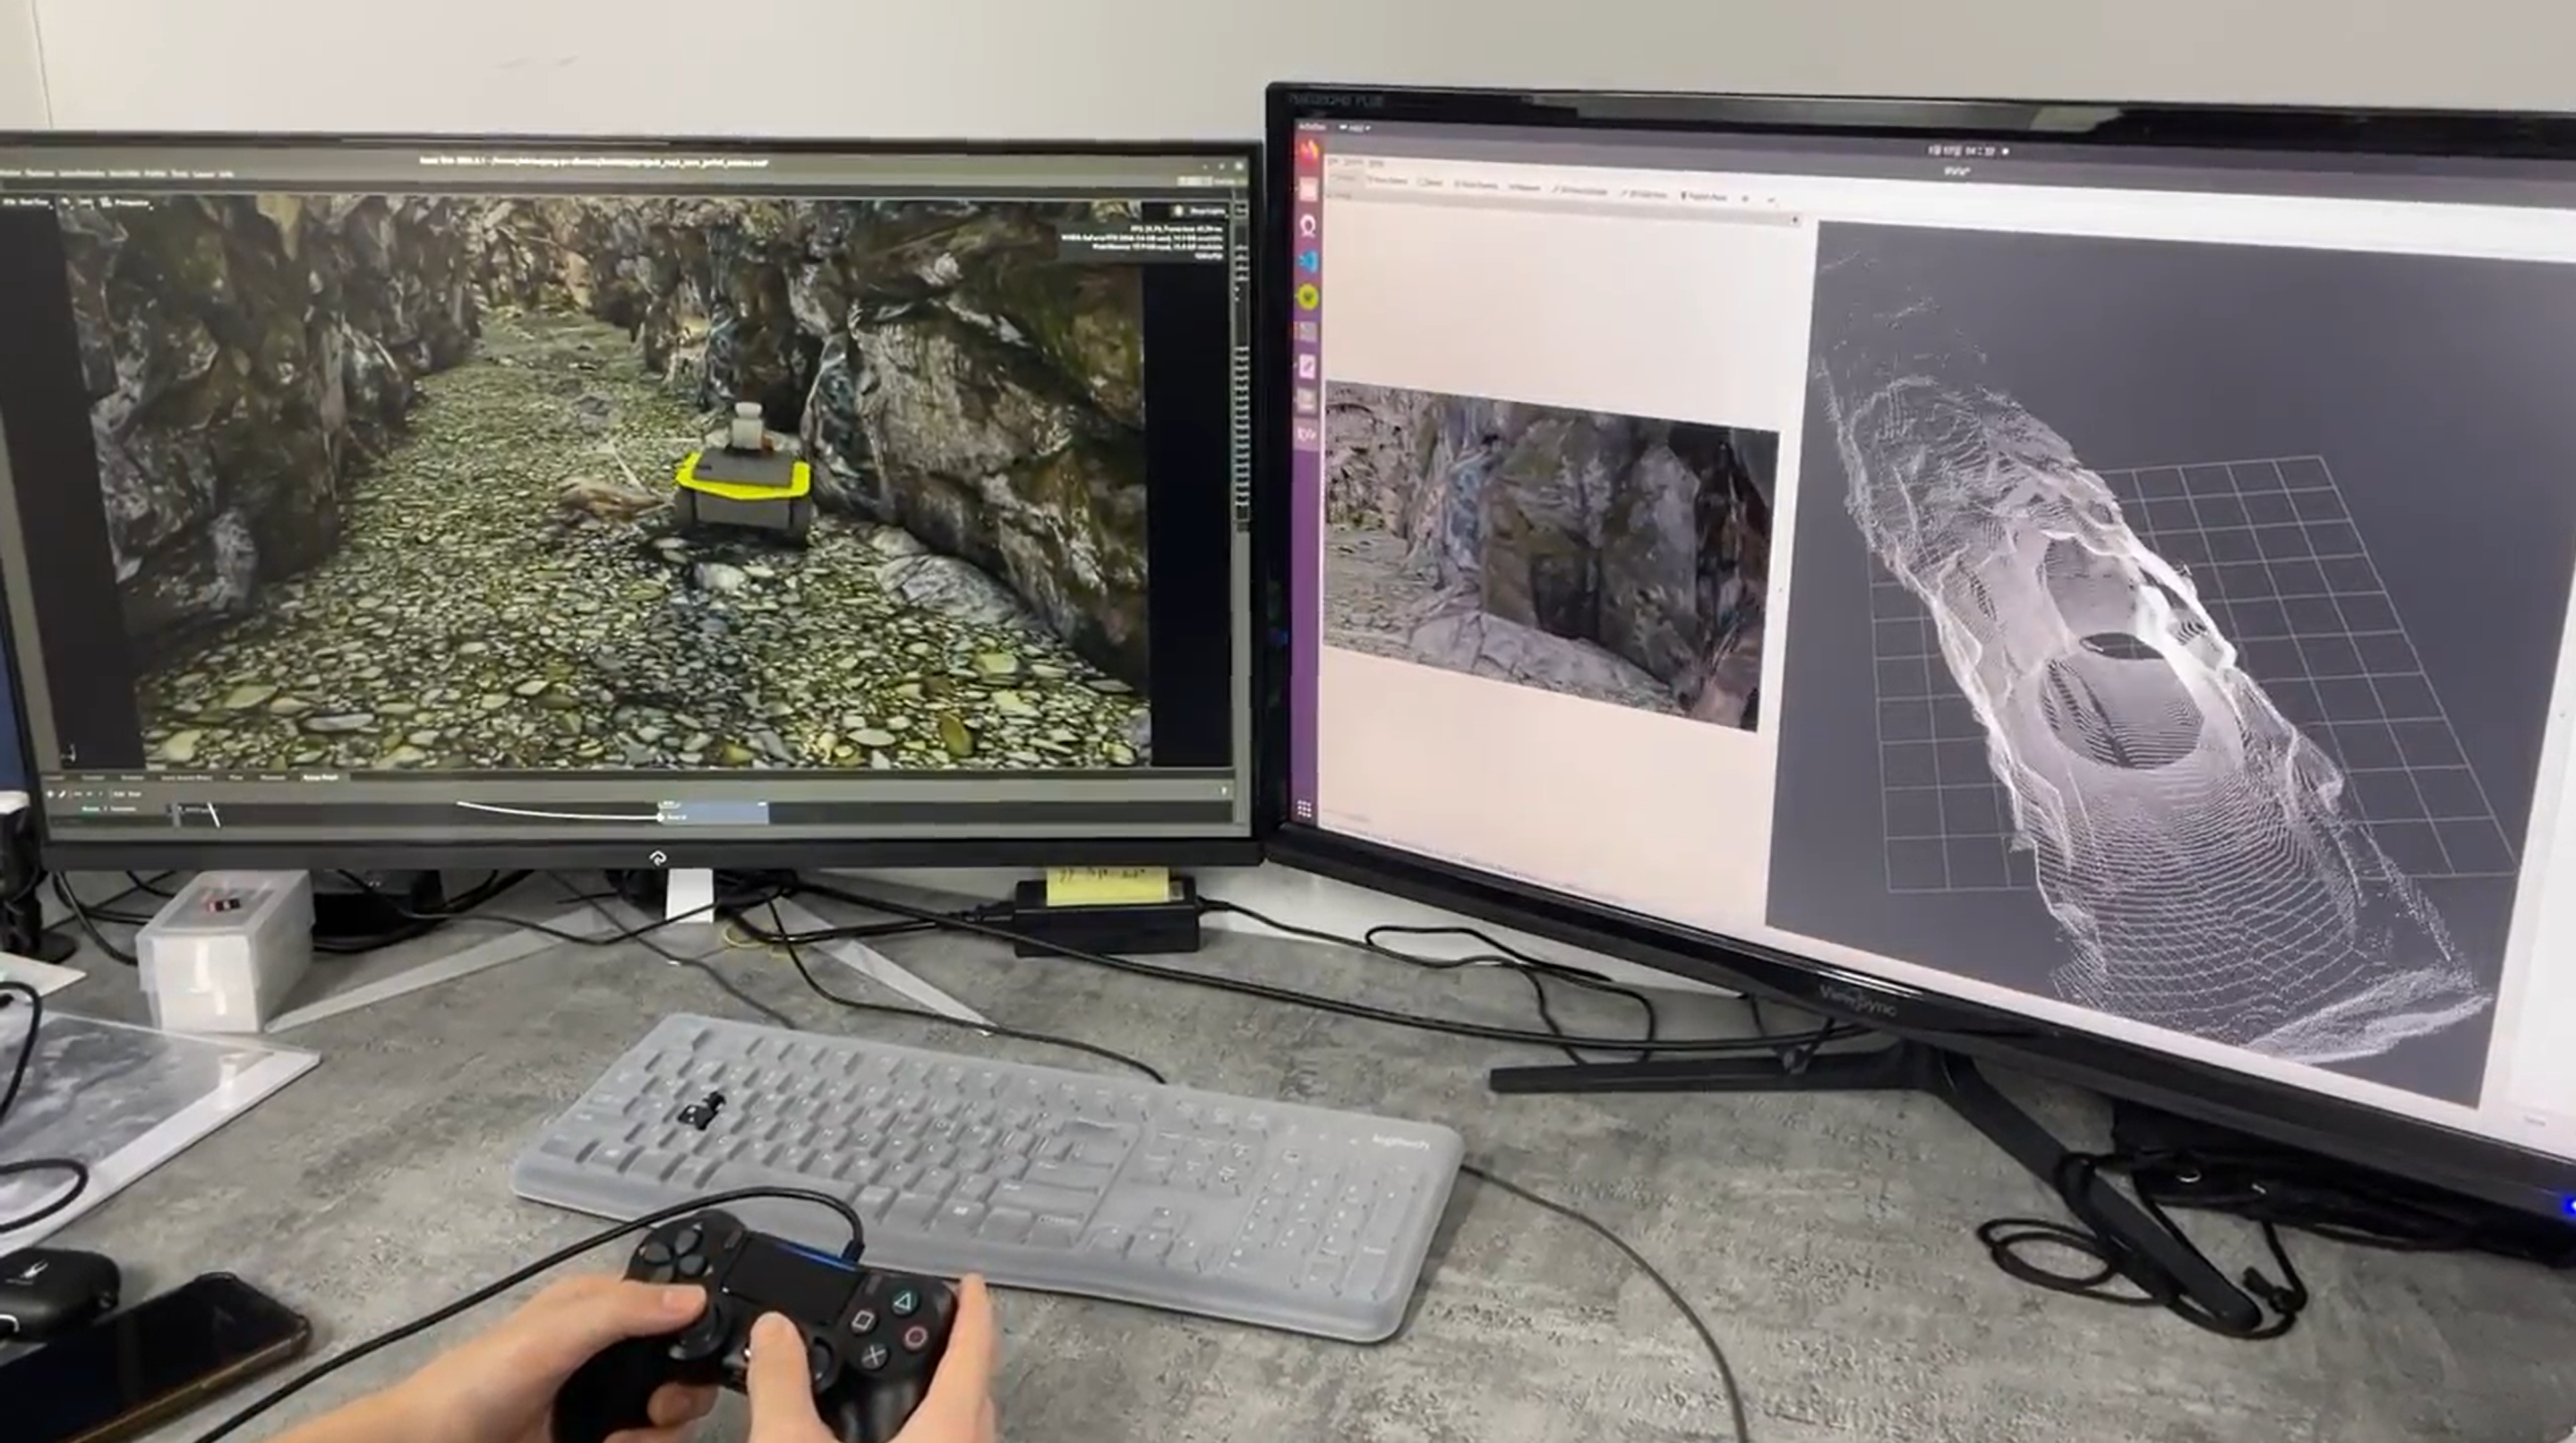Open the Perspective camera dropdown

[x=131, y=203]
